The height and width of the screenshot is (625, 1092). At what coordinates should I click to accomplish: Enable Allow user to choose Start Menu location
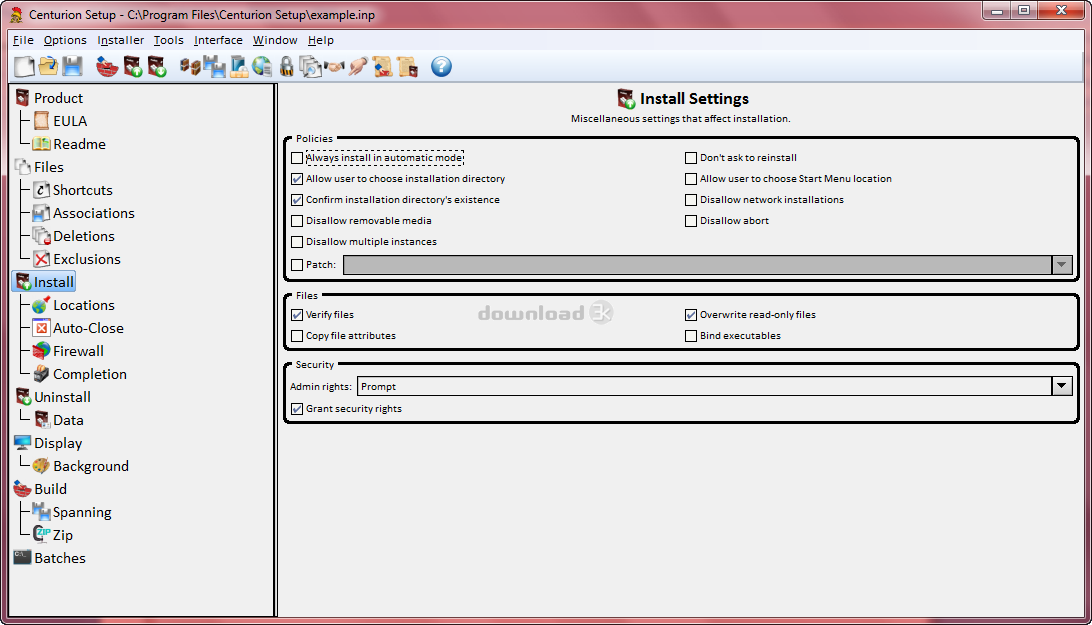point(691,179)
